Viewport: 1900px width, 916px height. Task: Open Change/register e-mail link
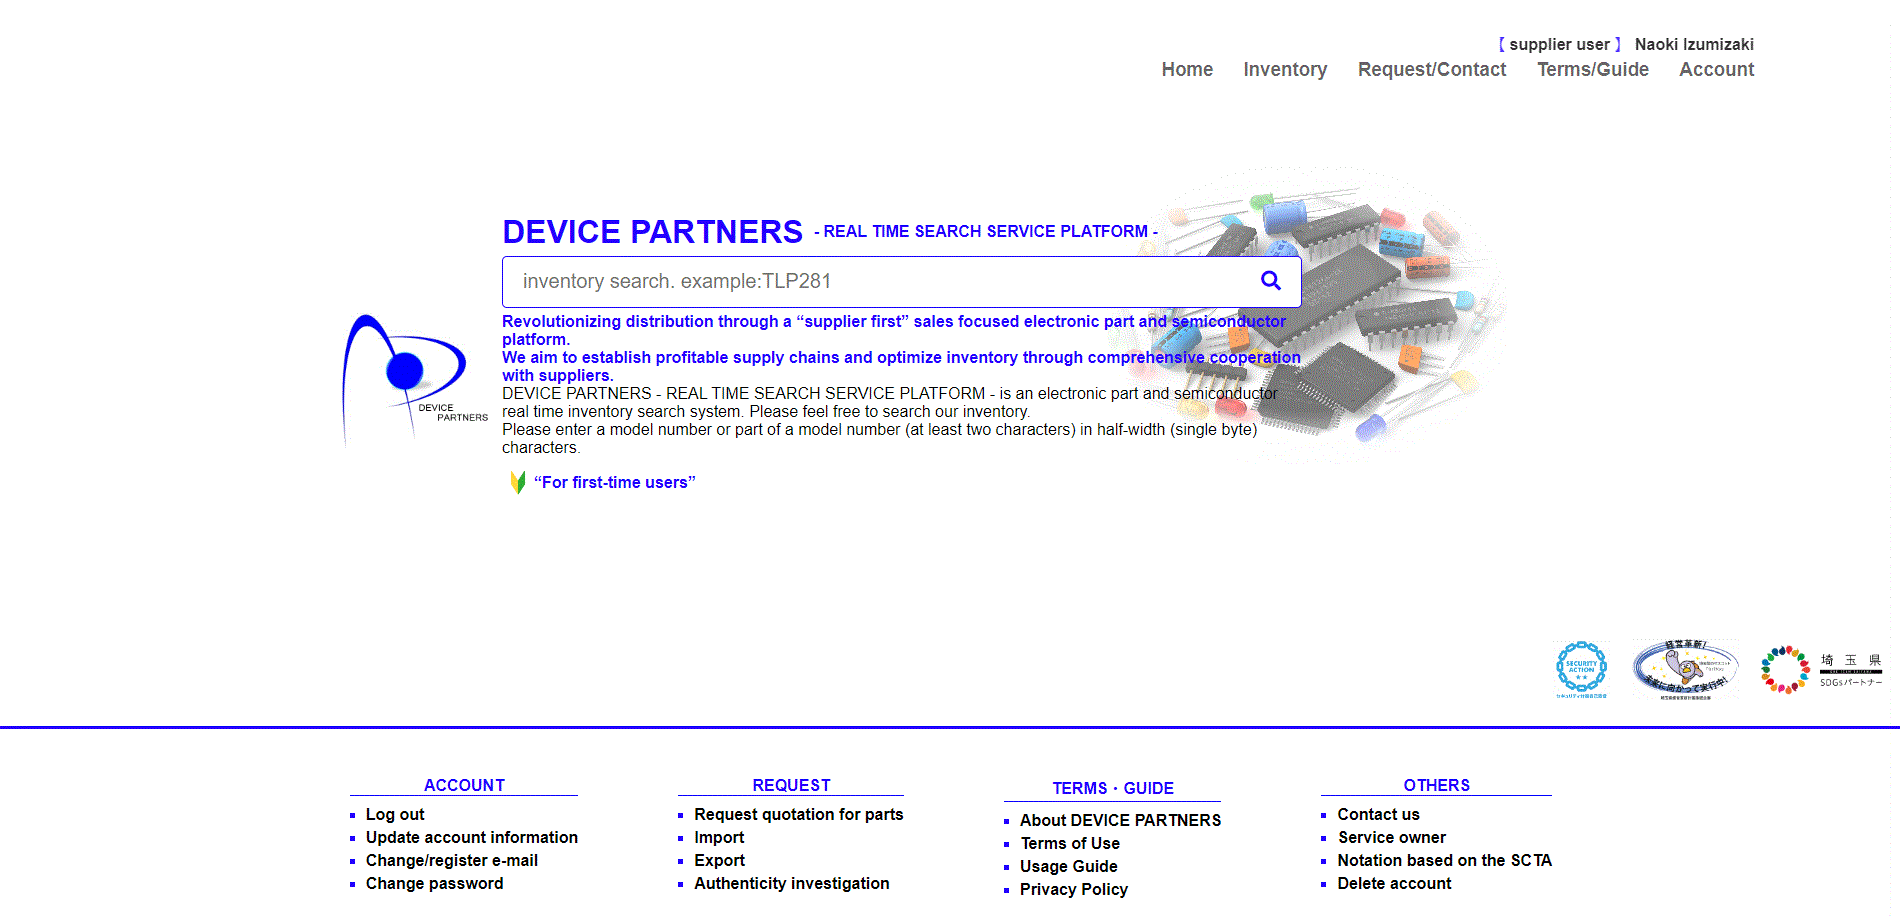(452, 860)
